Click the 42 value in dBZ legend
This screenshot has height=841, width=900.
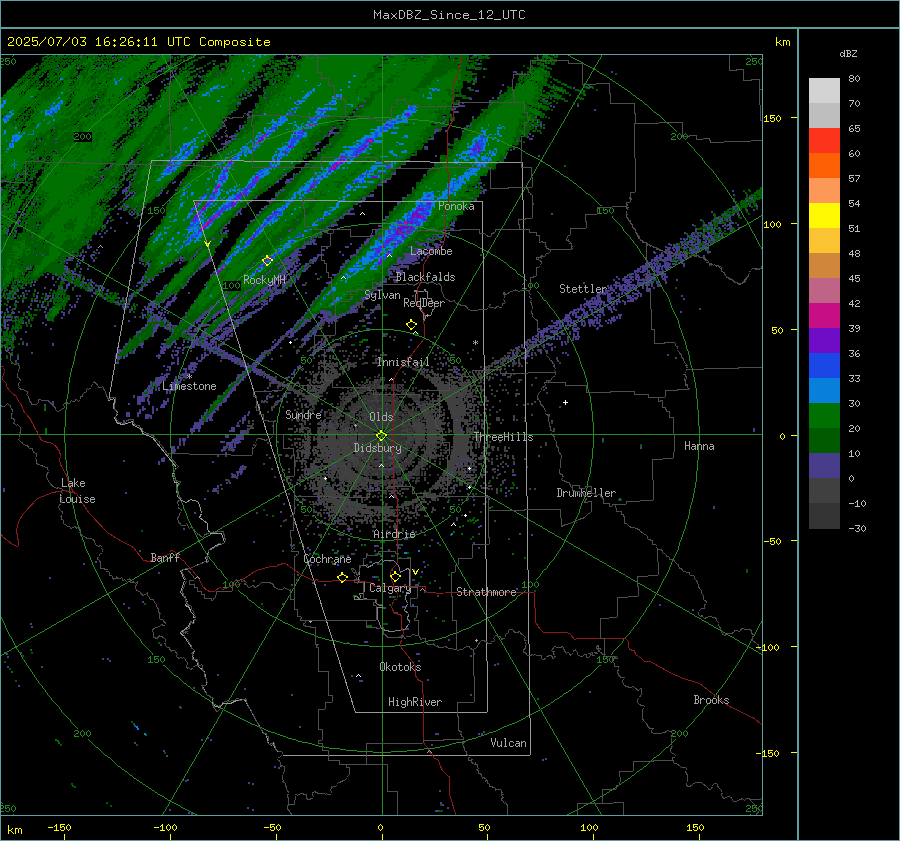[x=854, y=304]
